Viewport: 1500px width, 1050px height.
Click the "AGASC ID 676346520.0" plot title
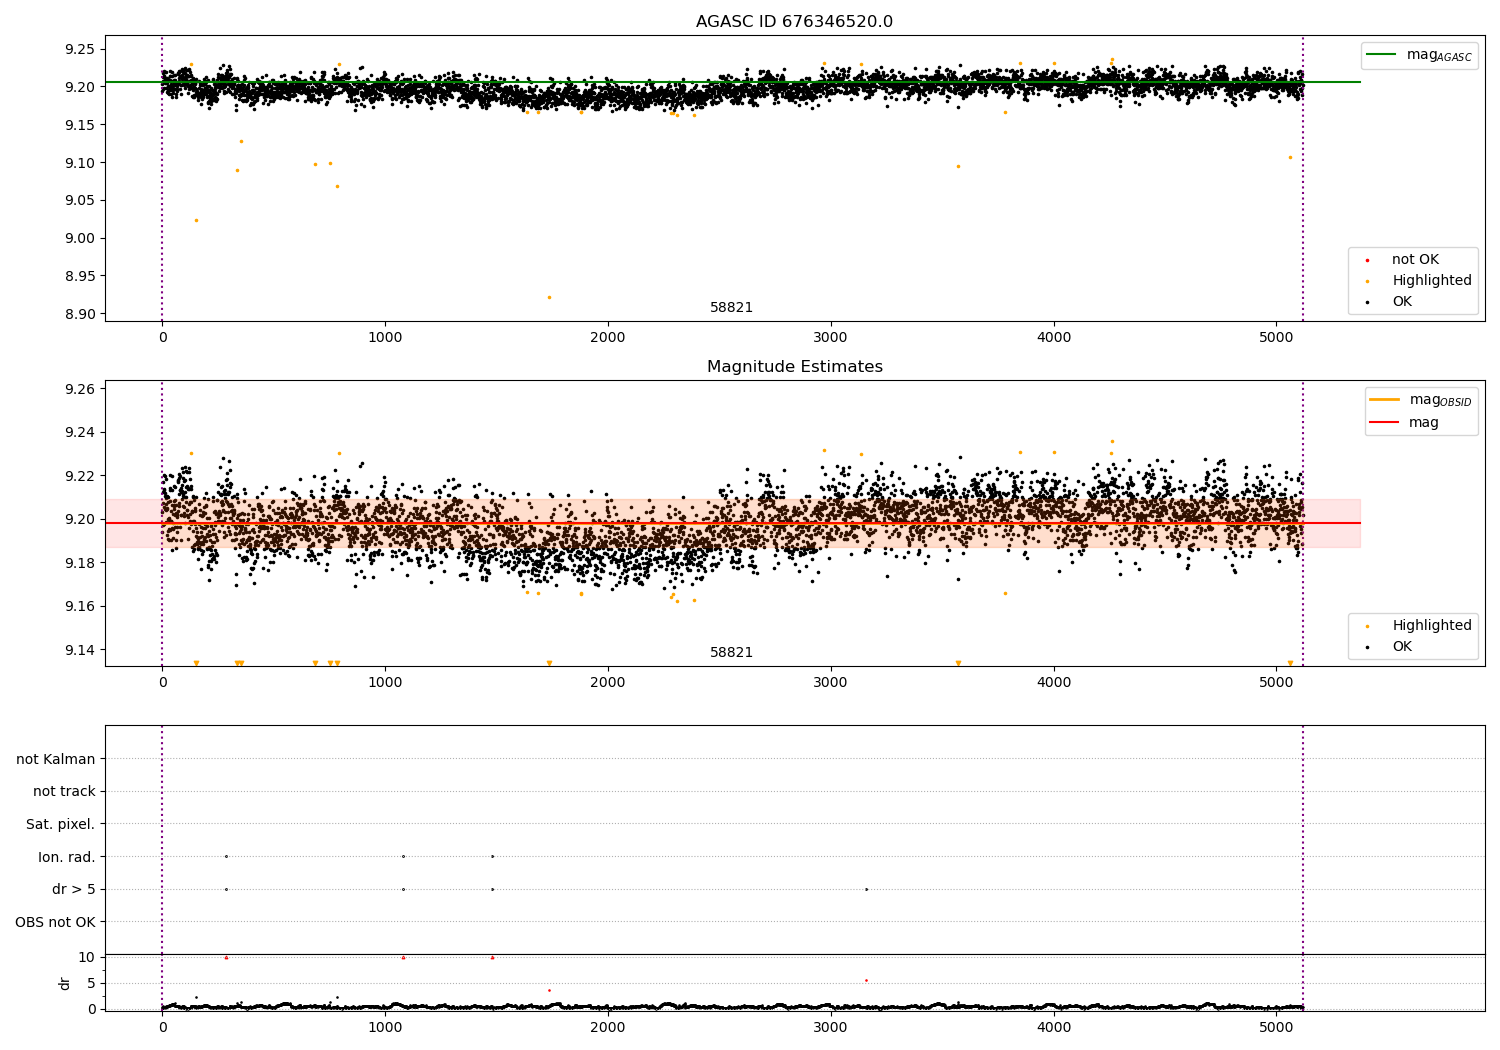(794, 22)
